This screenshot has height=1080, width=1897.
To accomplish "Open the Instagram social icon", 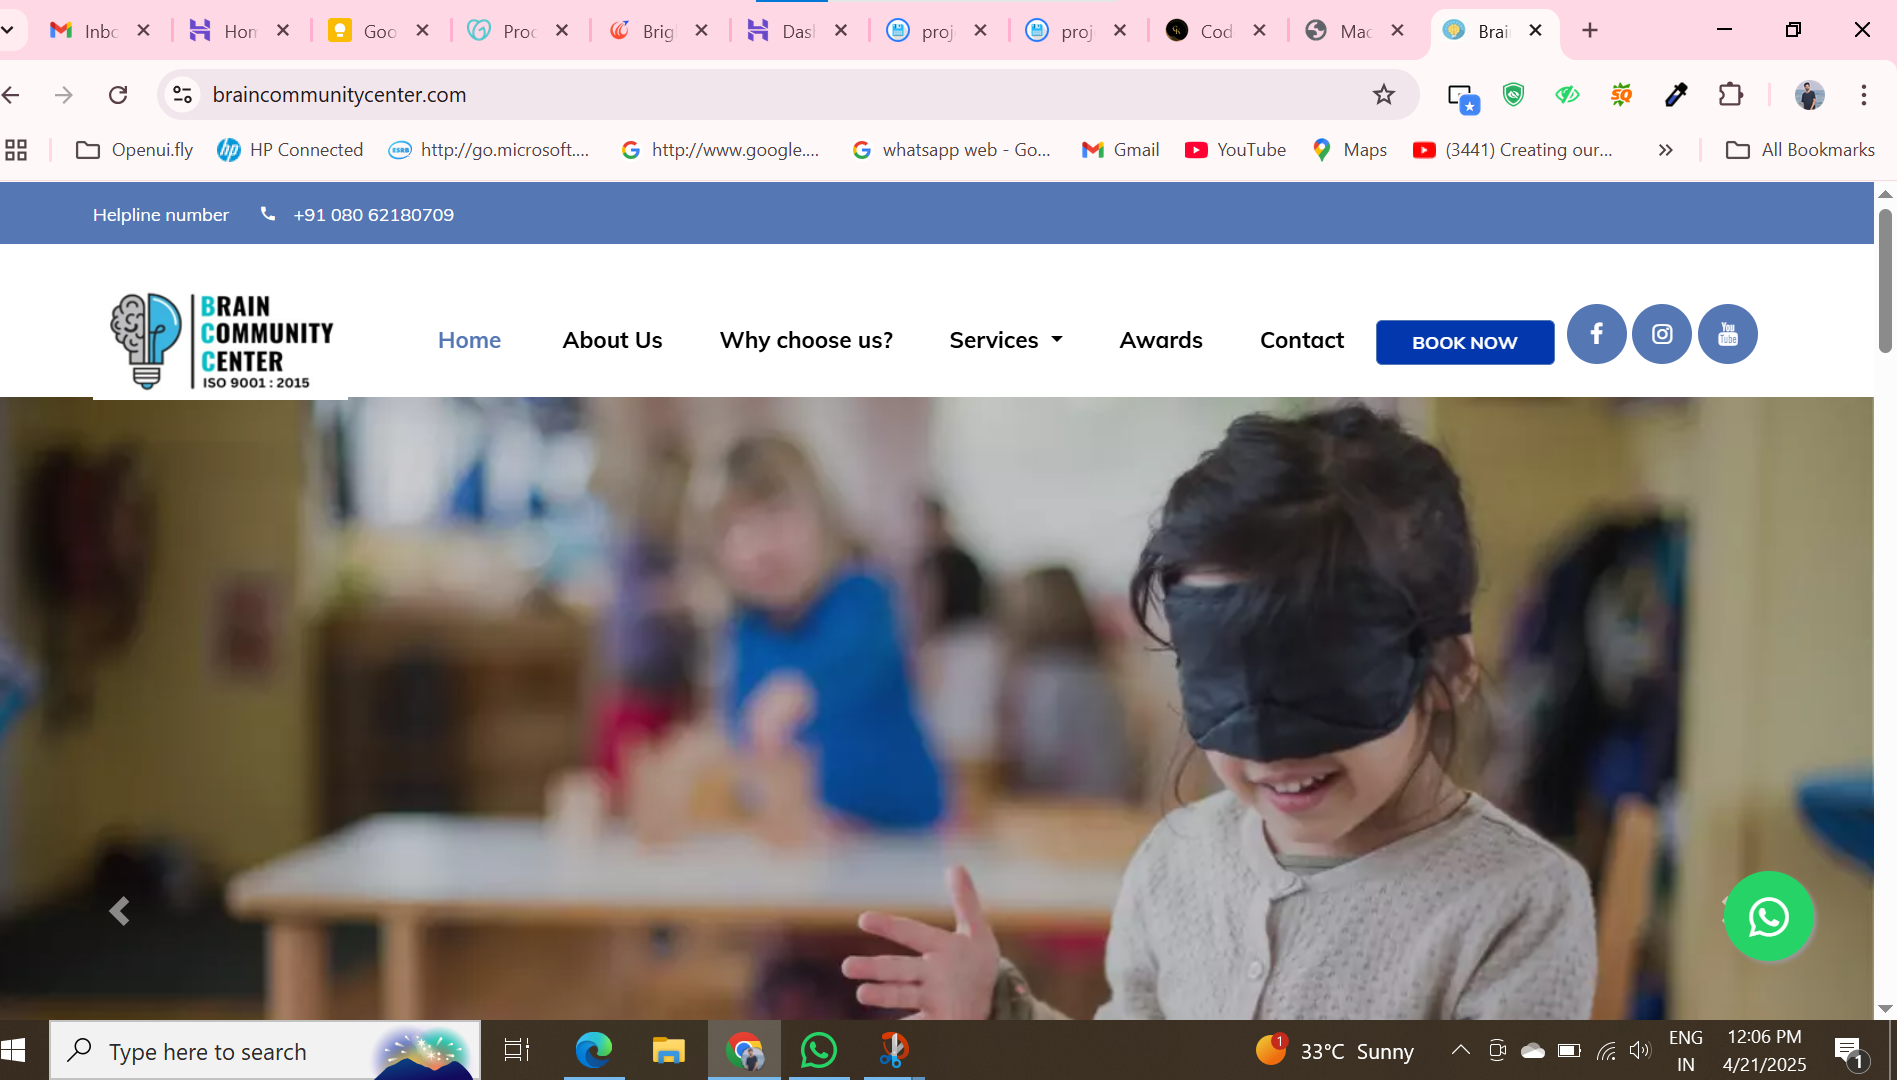I will coord(1661,334).
